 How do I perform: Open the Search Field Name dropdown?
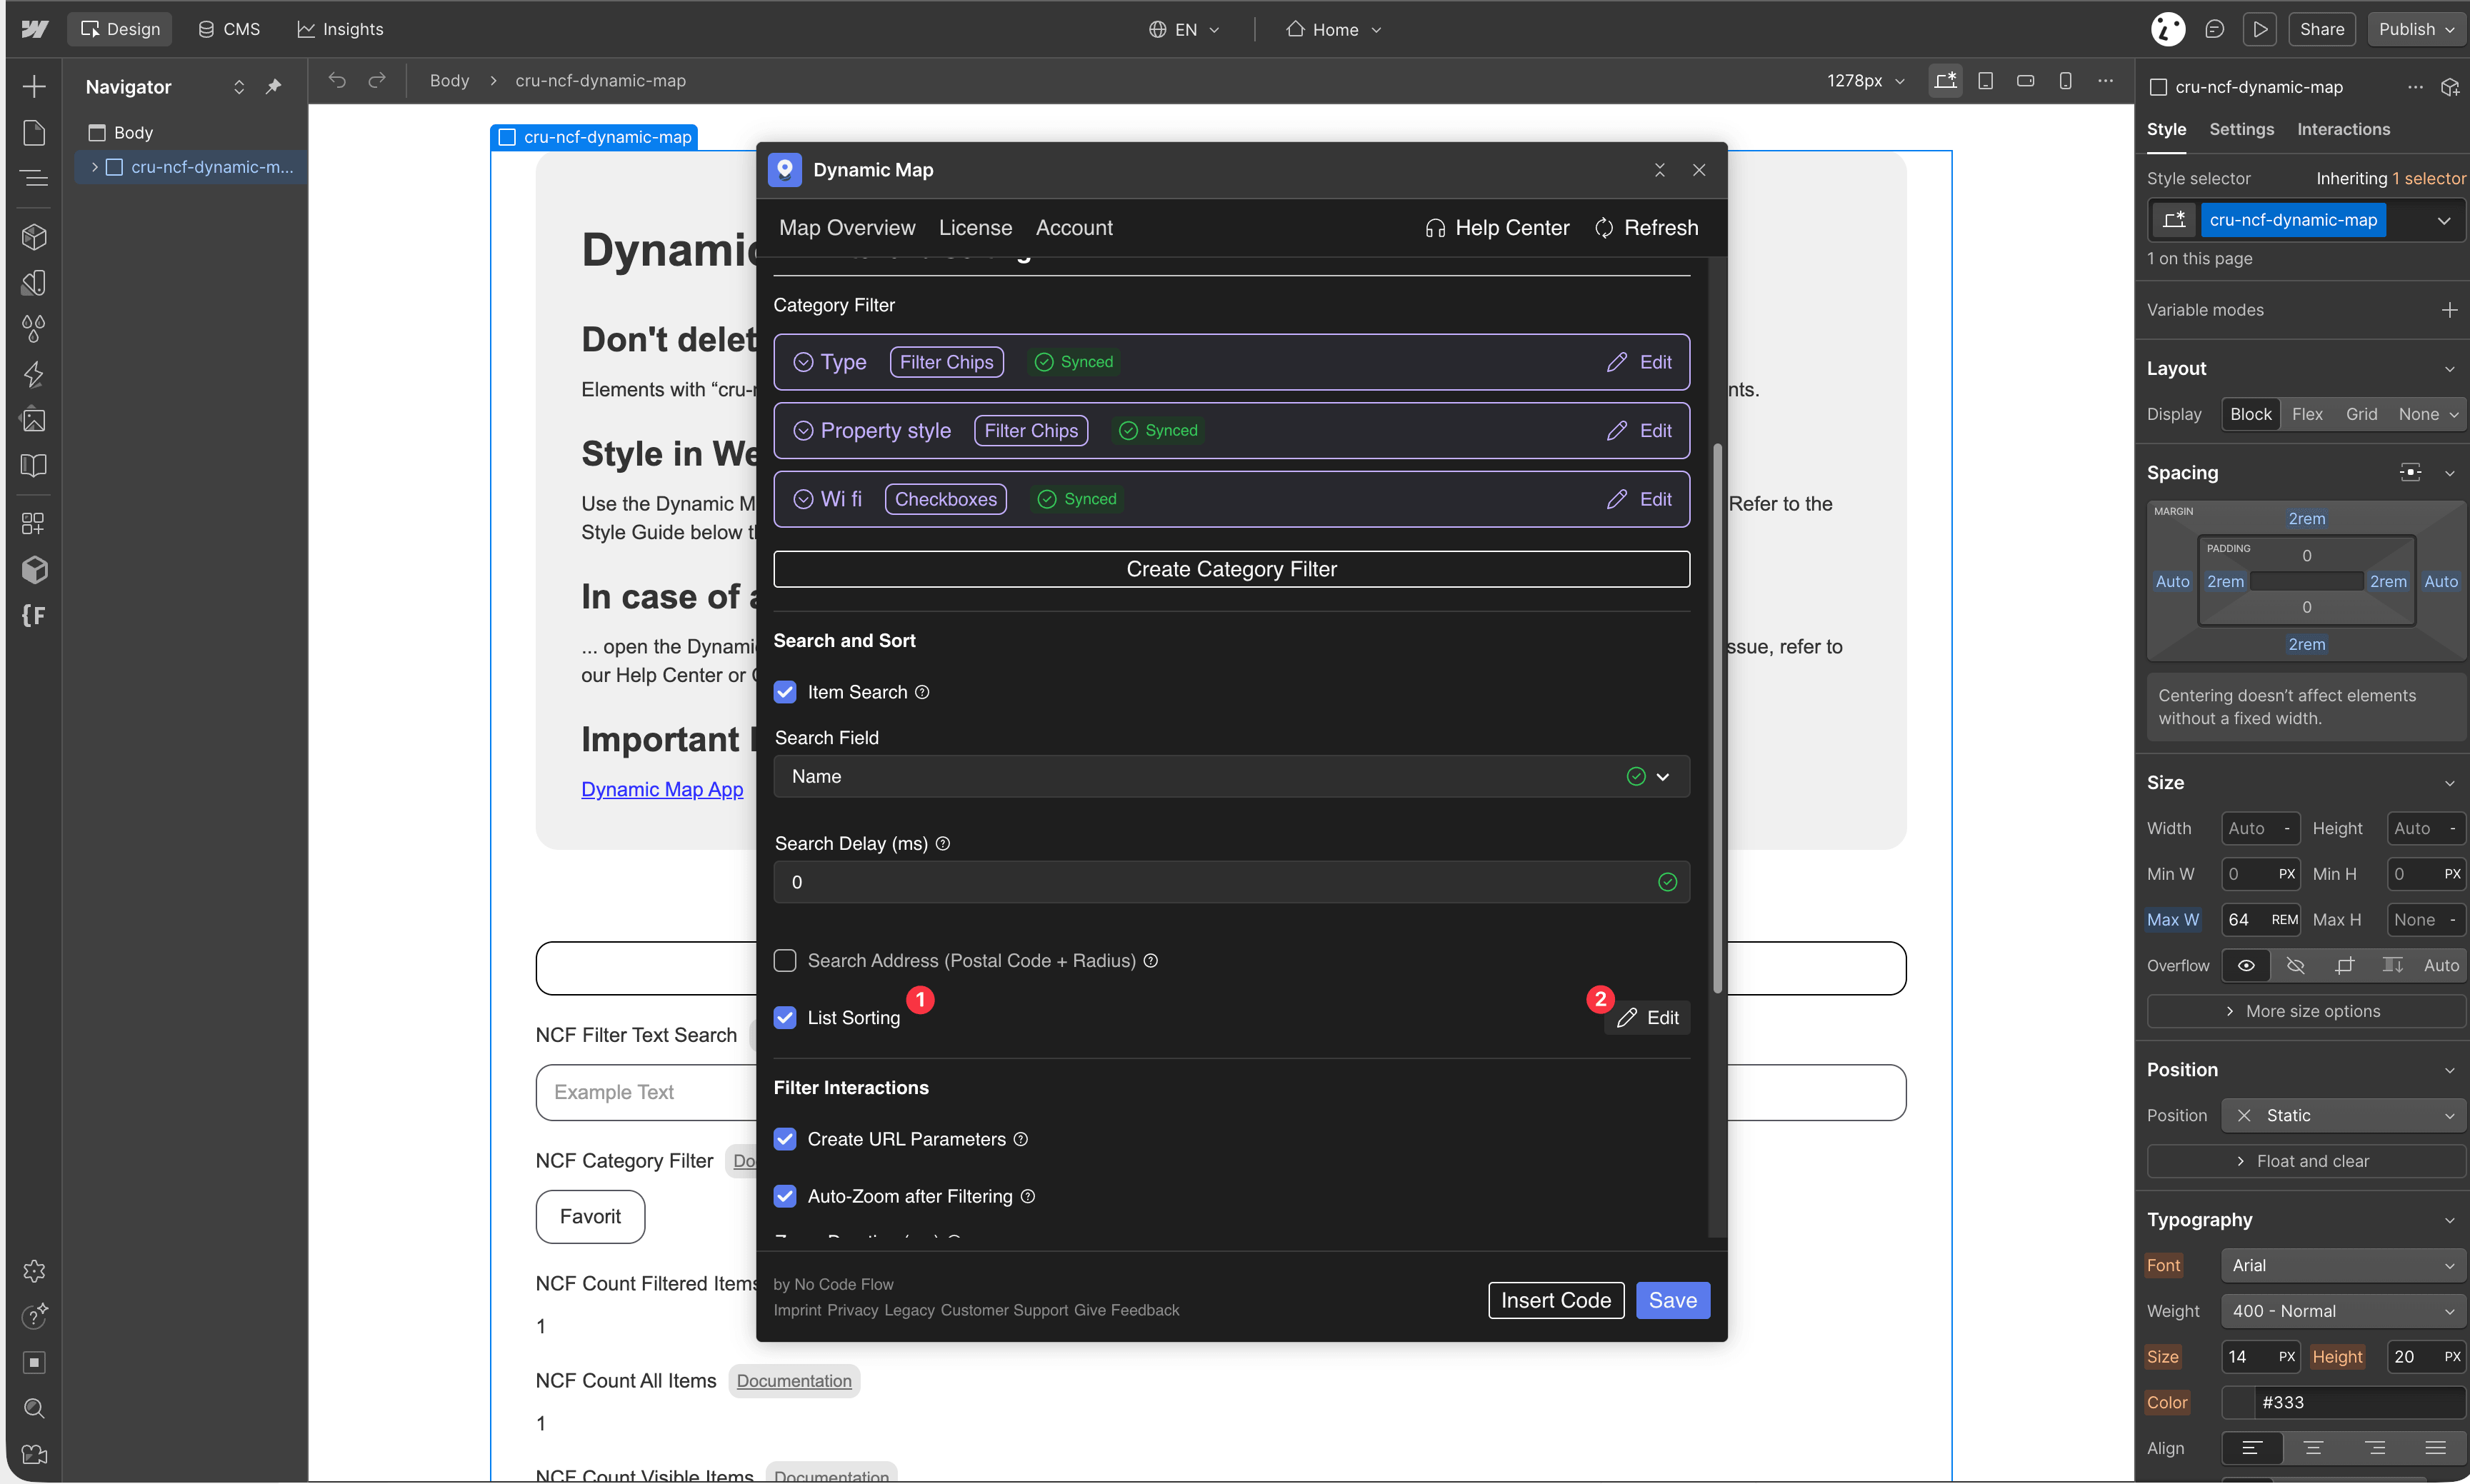[1231, 776]
